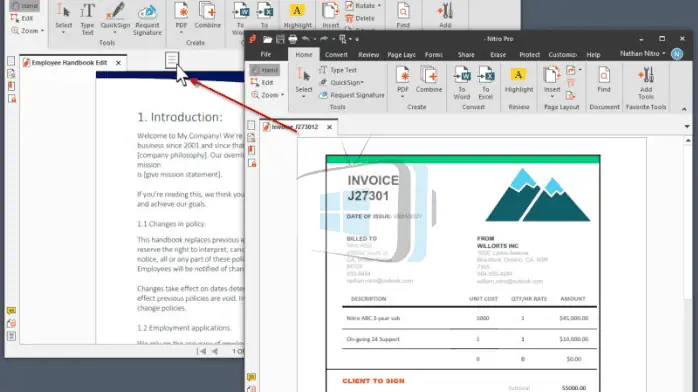Click Find in back window ribbon
Screen dimensions: 698x392
tap(403, 16)
